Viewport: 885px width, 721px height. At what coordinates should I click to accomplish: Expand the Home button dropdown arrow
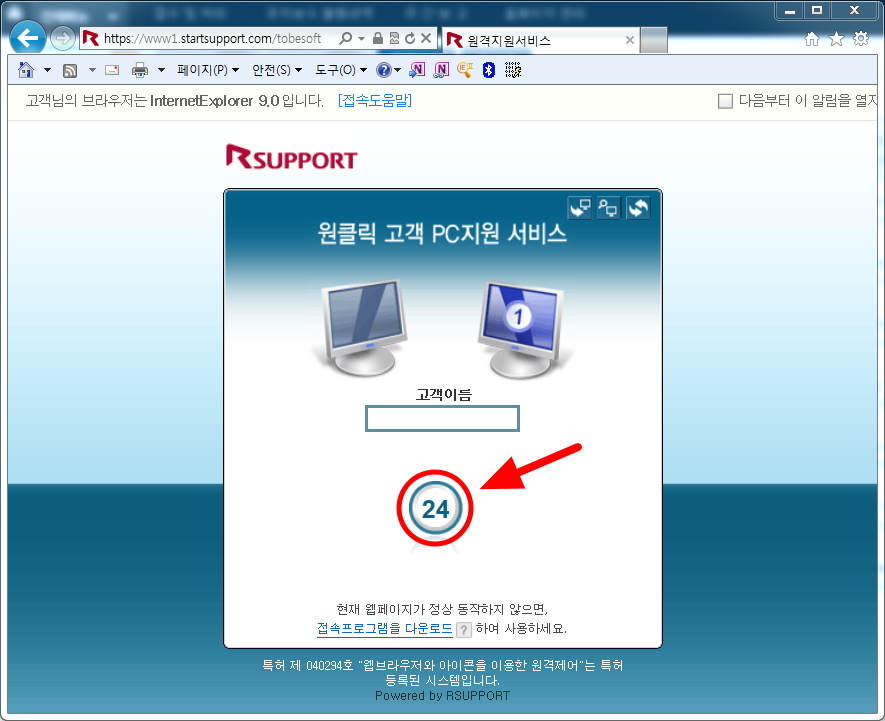click(47, 70)
